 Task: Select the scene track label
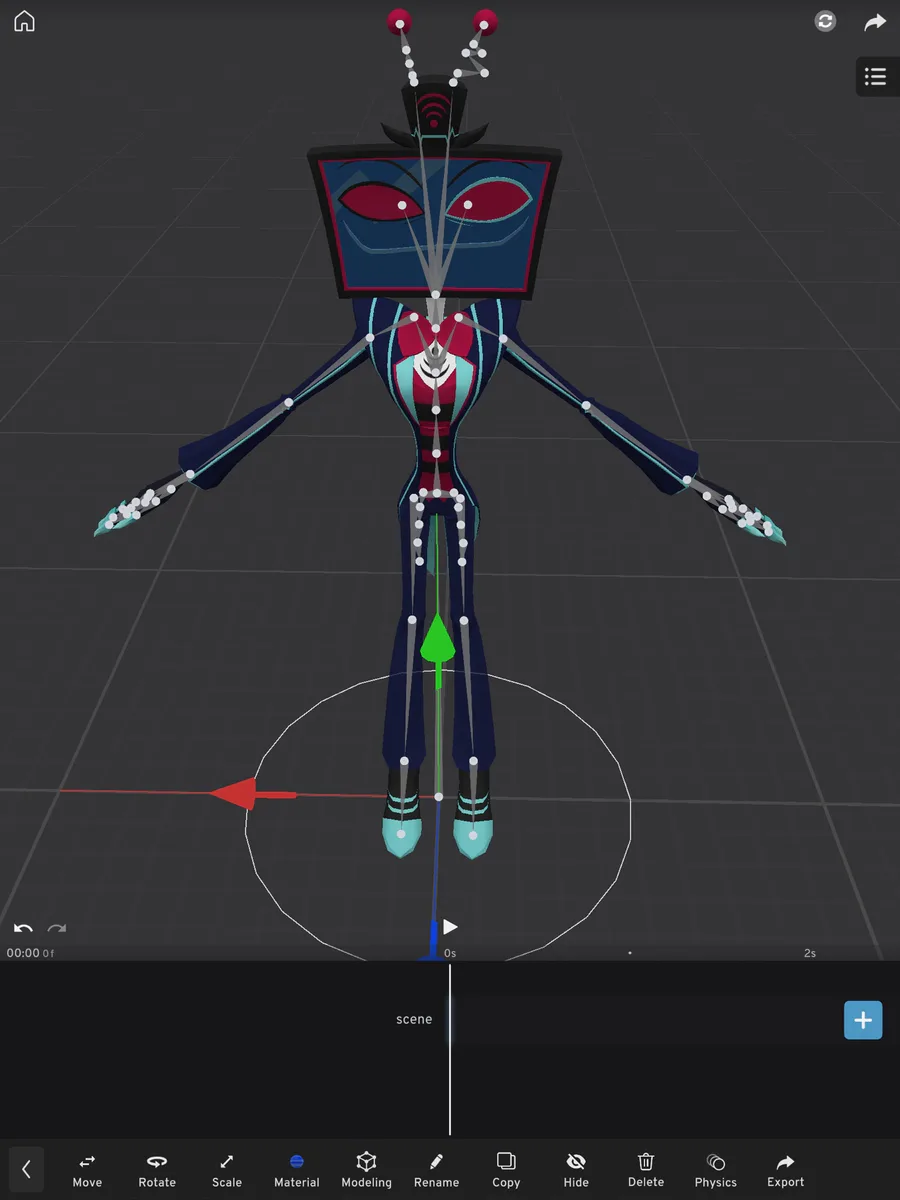tap(414, 1019)
